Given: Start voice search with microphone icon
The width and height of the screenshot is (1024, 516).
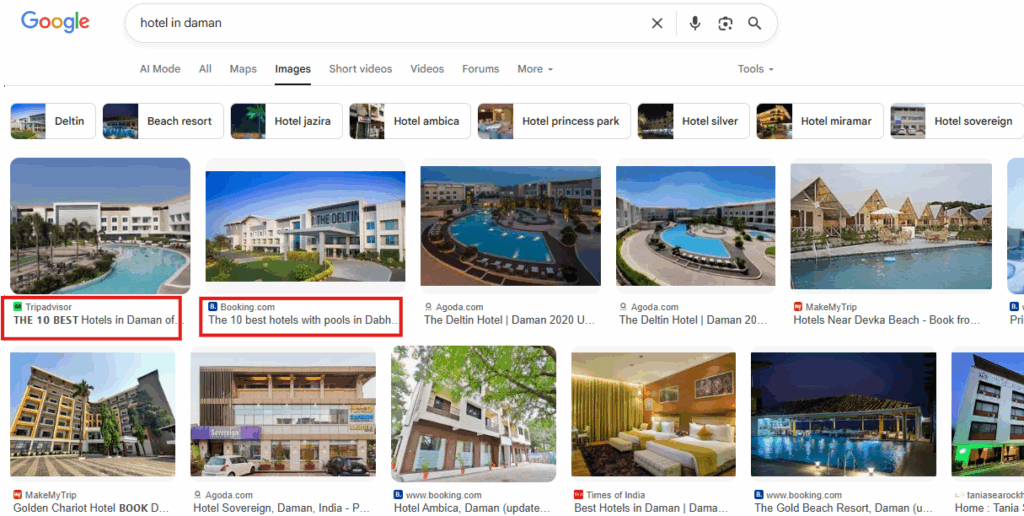Looking at the screenshot, I should click(695, 24).
